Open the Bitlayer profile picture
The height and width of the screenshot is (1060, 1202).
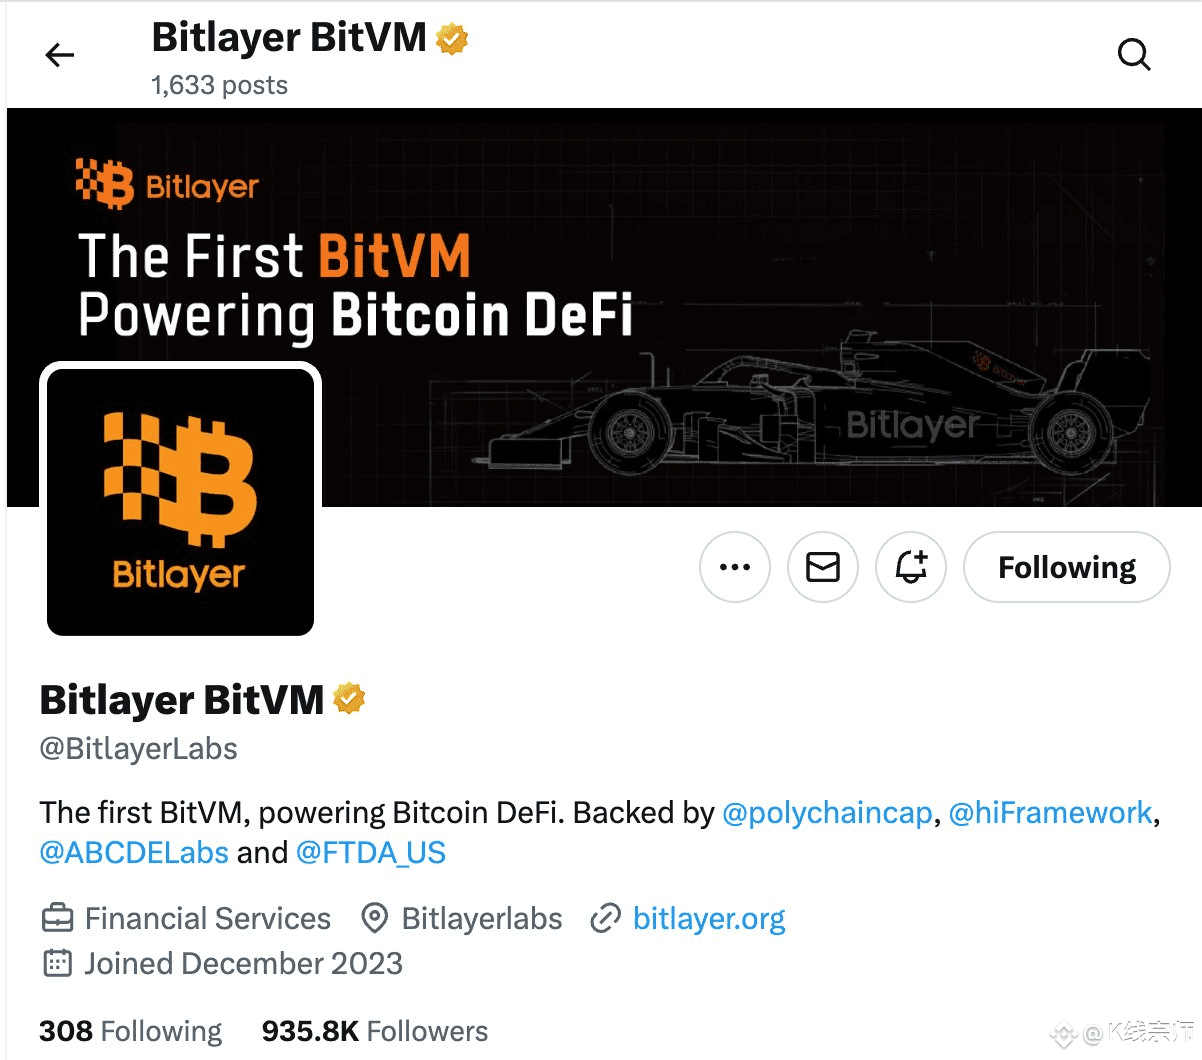point(180,502)
